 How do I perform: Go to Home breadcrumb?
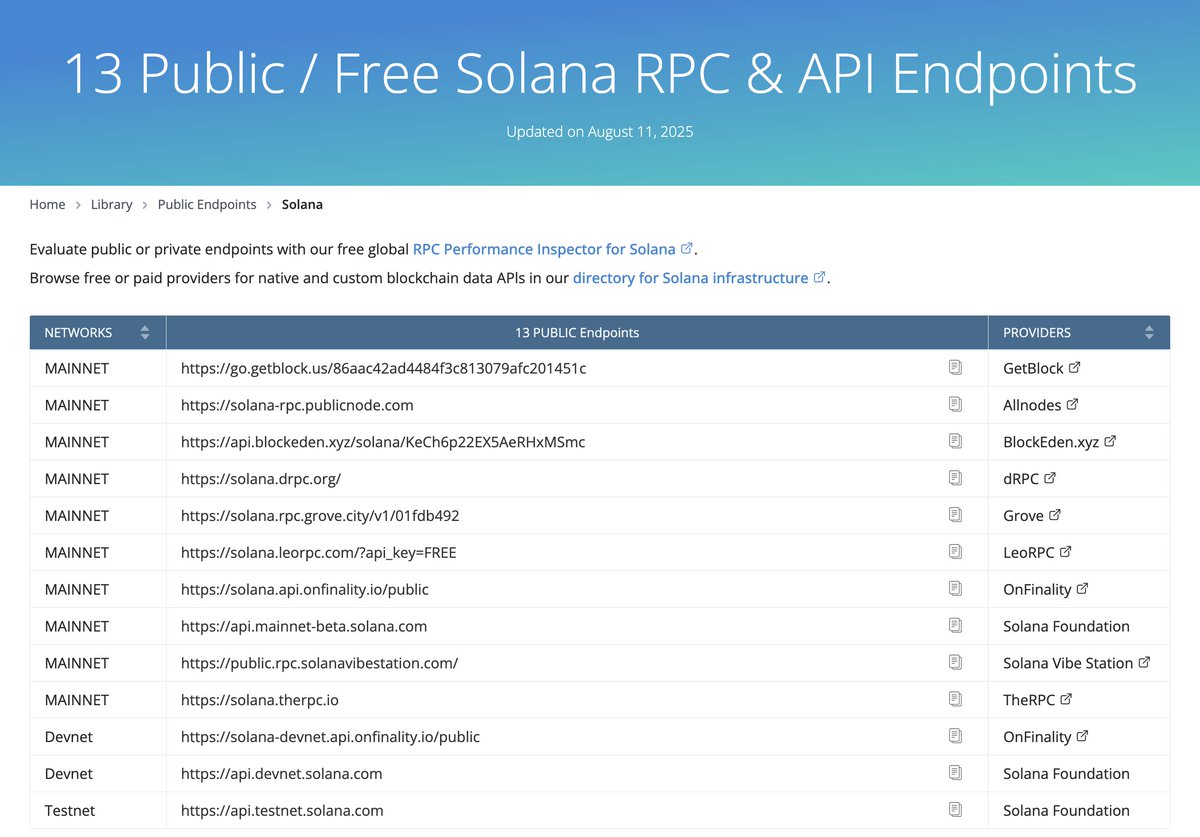(x=47, y=204)
